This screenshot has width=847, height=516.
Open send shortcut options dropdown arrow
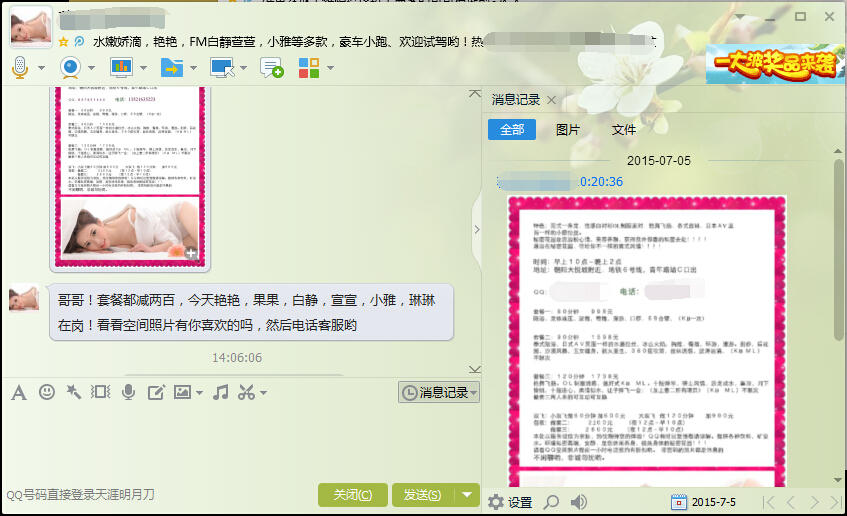[x=467, y=494]
